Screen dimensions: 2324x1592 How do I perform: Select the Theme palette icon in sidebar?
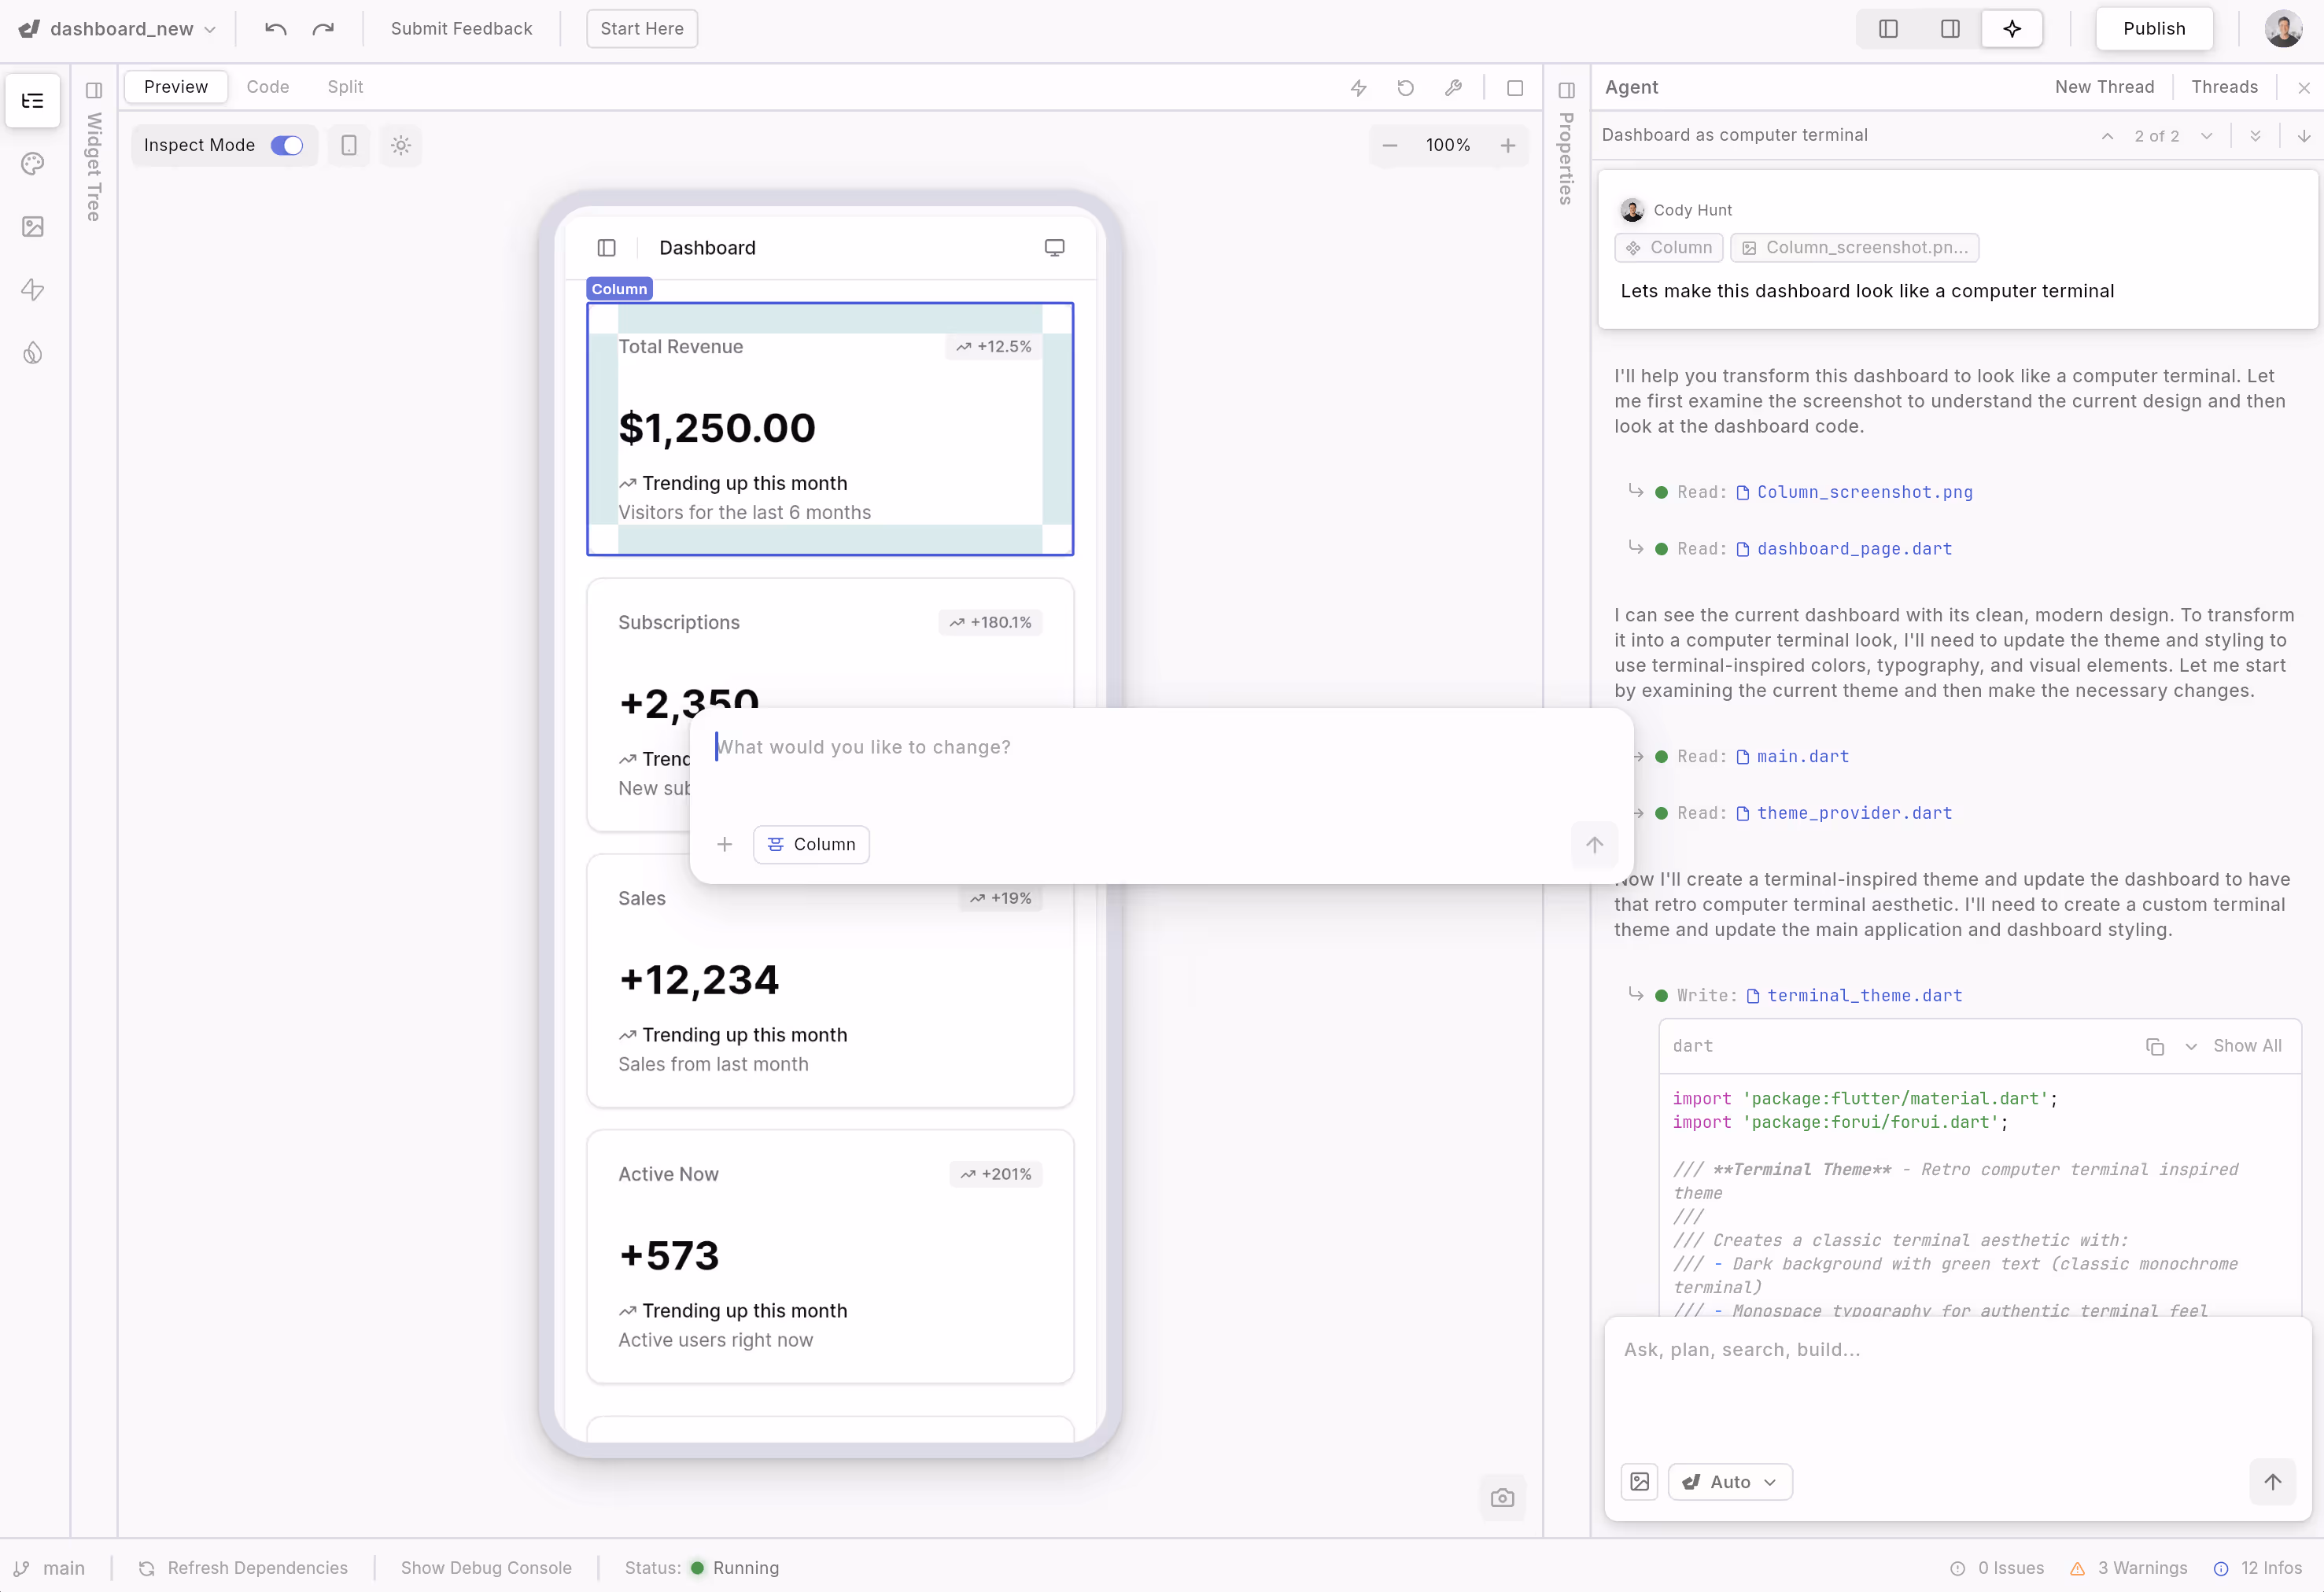tap(33, 164)
